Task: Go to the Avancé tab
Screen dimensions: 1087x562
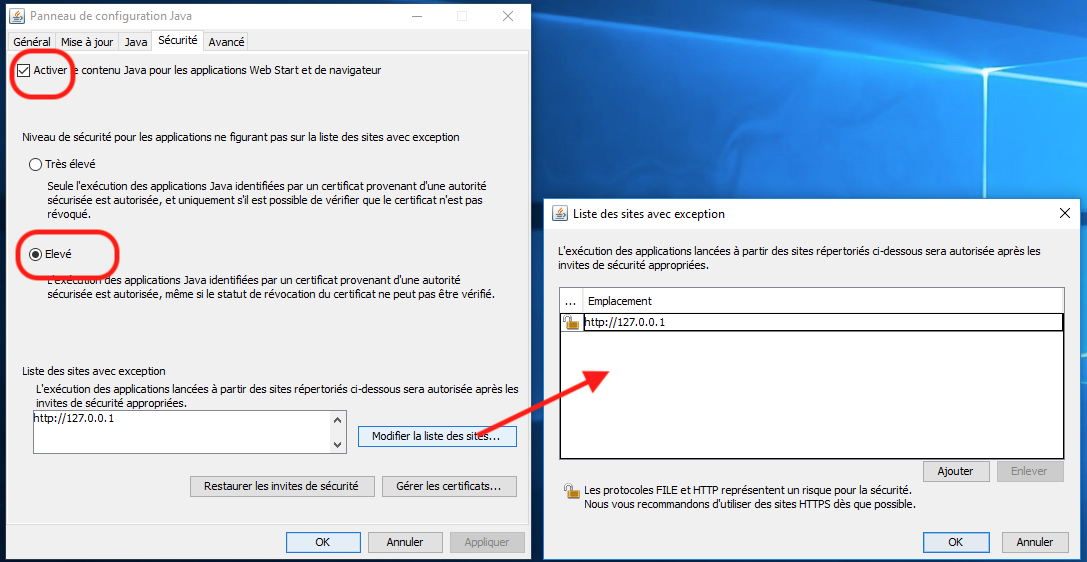Action: pyautogui.click(x=226, y=42)
